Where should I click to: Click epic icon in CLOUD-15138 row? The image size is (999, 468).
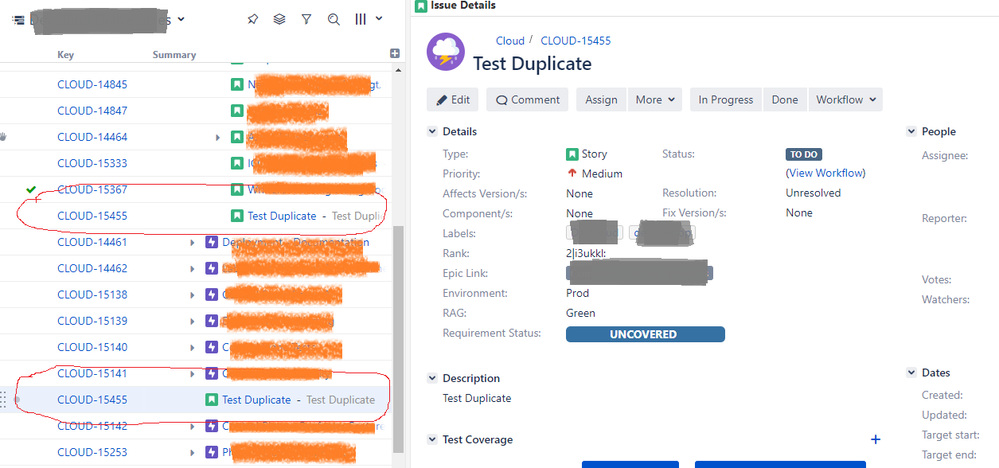coord(212,294)
